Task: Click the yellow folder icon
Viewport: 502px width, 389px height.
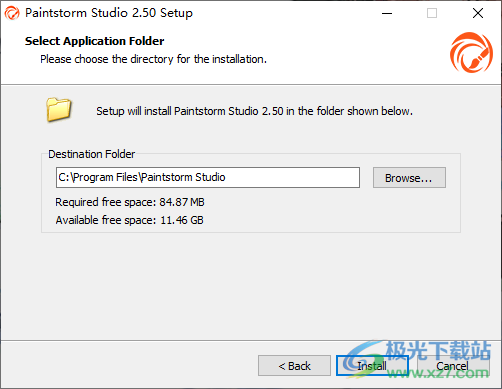Action: [59, 109]
